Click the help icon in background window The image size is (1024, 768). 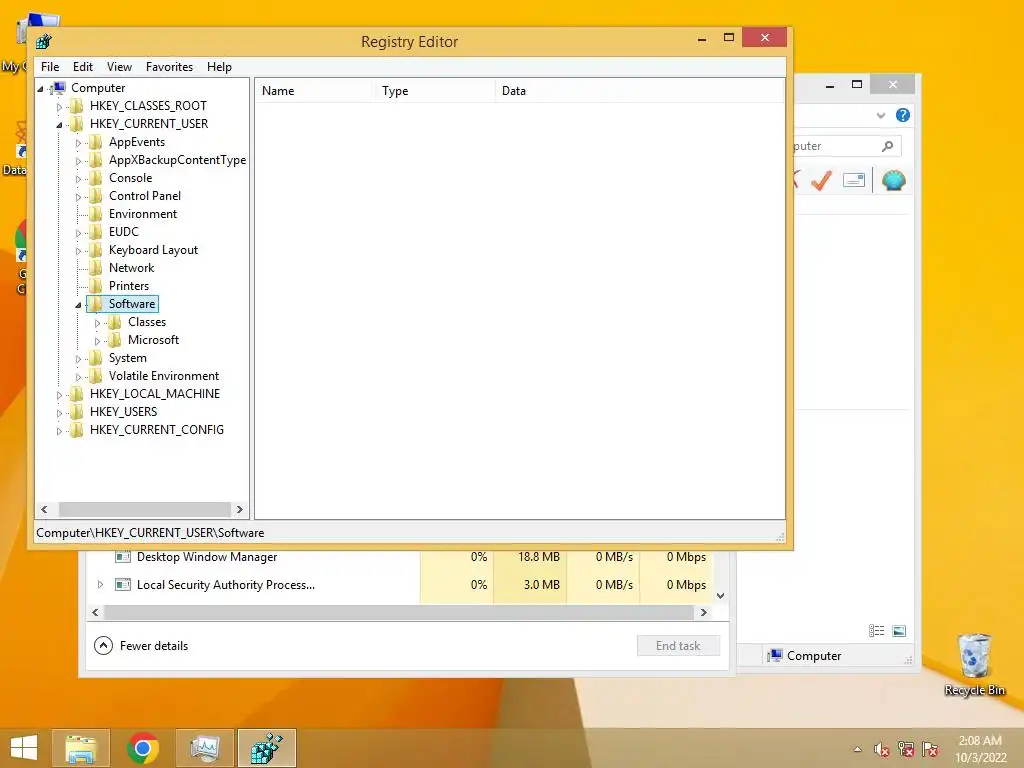tap(903, 116)
